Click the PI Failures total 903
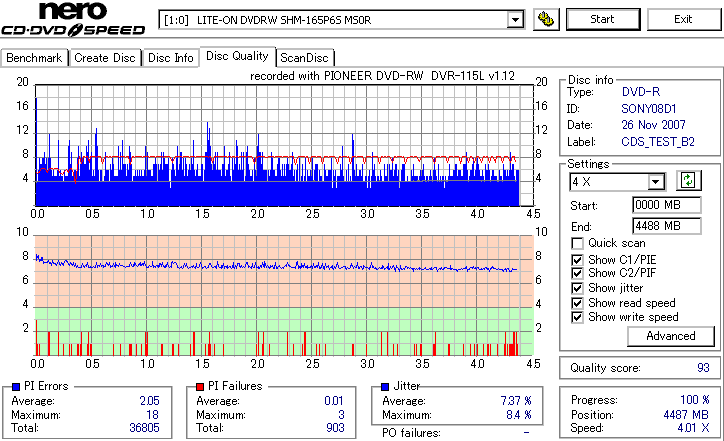This screenshot has width=724, height=441. [335, 428]
